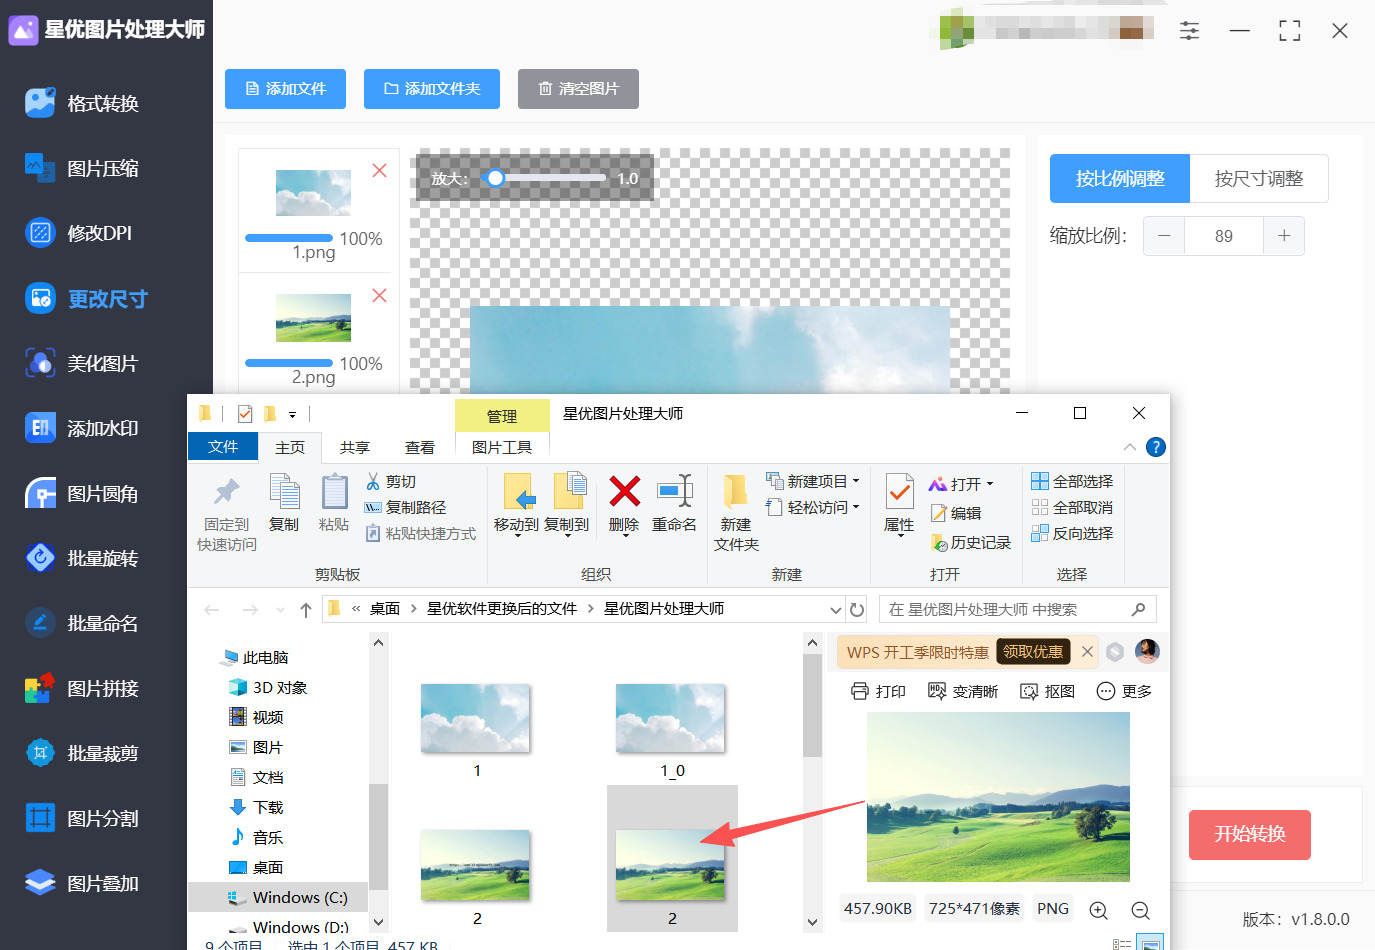The width and height of the screenshot is (1375, 950).
Task: Select the 主页 ribbon tab
Action: (x=290, y=447)
